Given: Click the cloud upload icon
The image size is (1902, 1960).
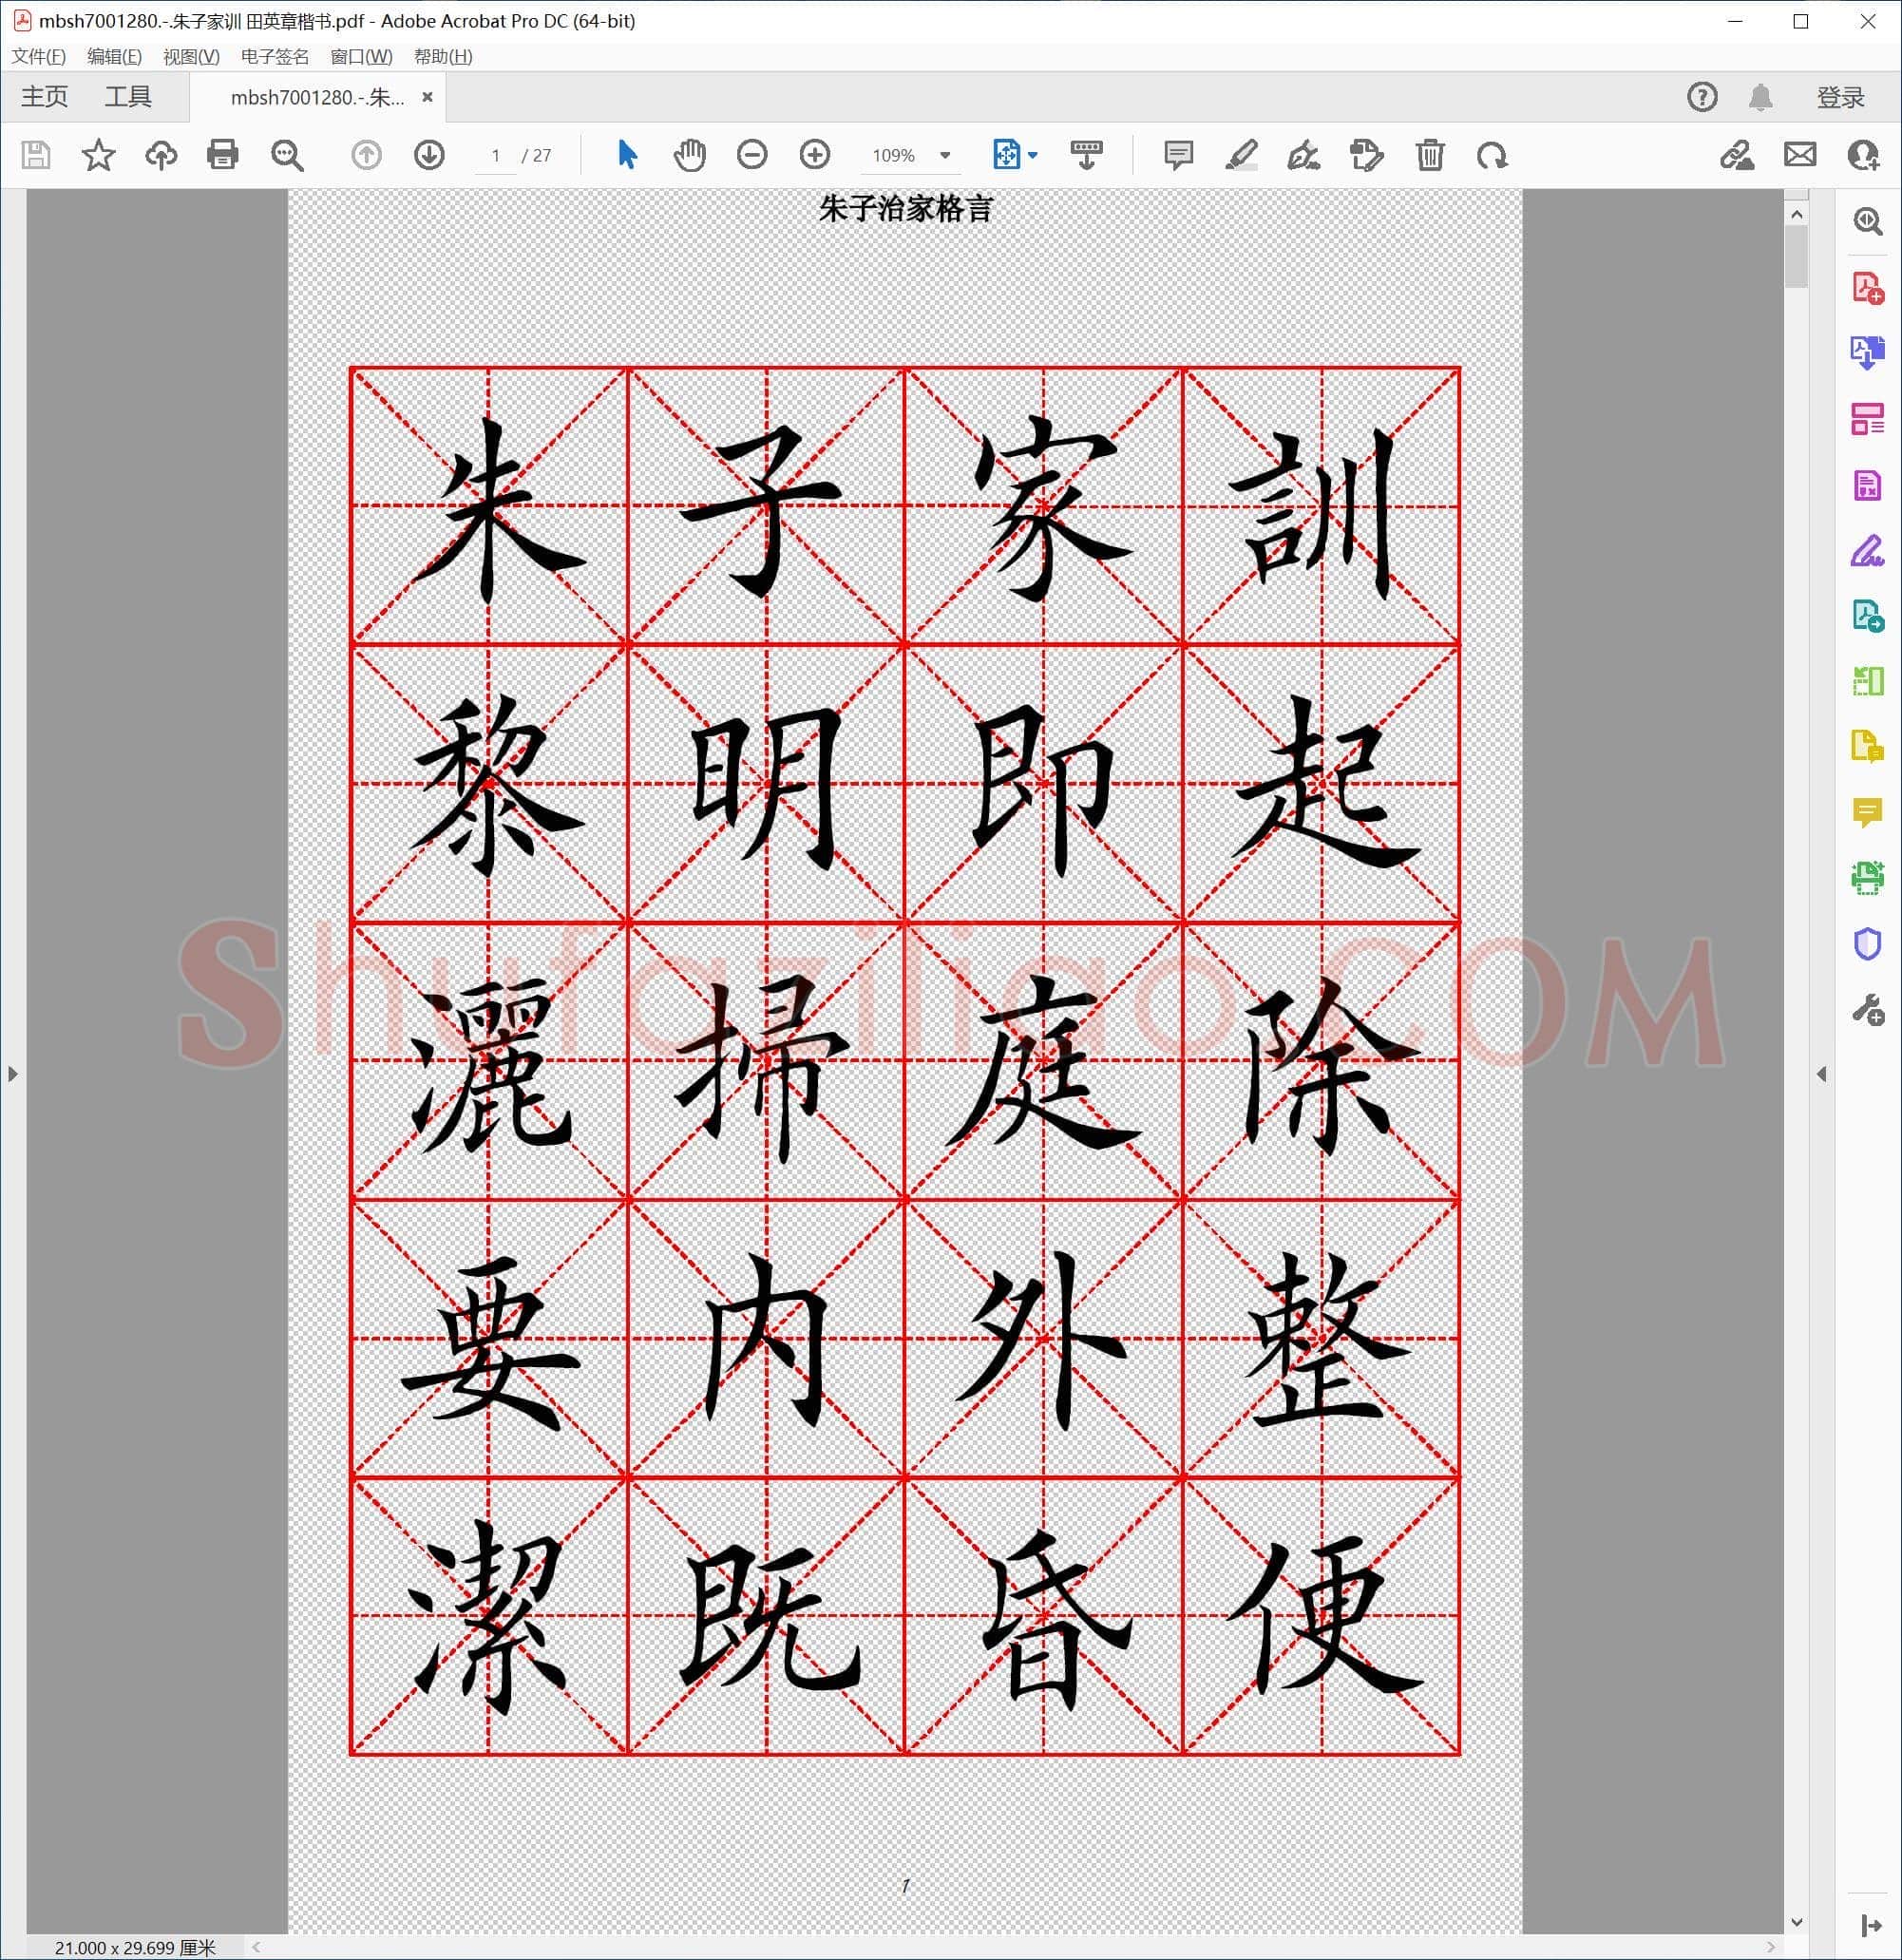Looking at the screenshot, I should point(161,155).
